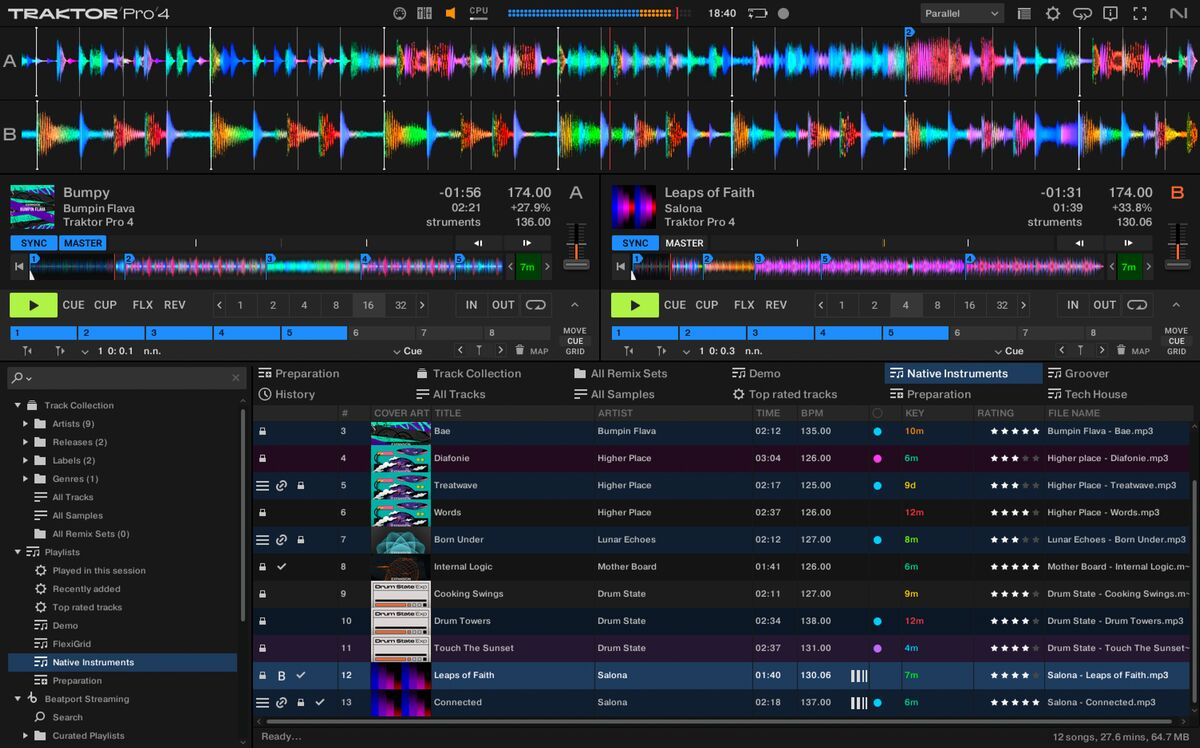This screenshot has width=1200, height=748.
Task: Select the Groover favorites tab
Action: click(1086, 373)
